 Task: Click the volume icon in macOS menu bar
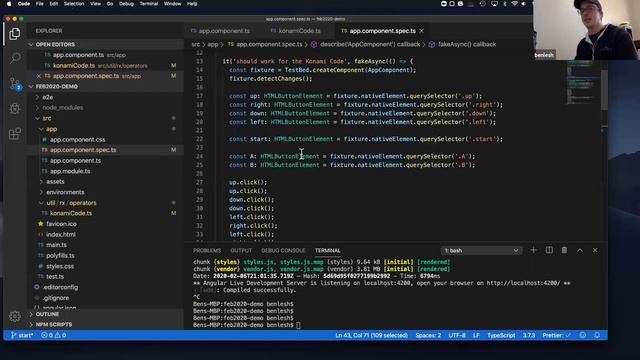pos(524,4)
